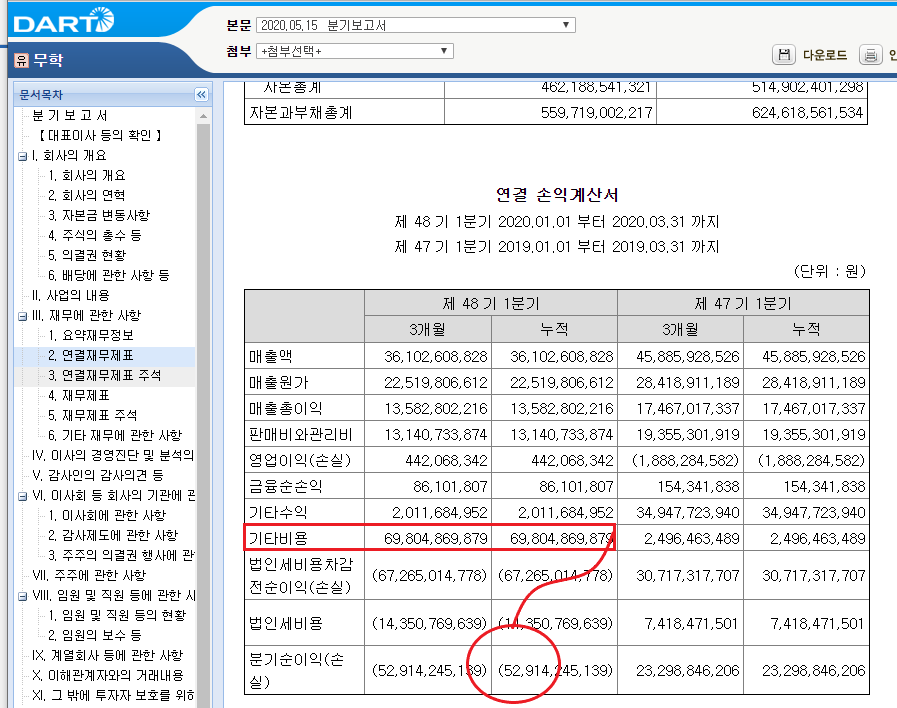Open the '【대표이사 등의 확인】' document item

click(x=98, y=134)
